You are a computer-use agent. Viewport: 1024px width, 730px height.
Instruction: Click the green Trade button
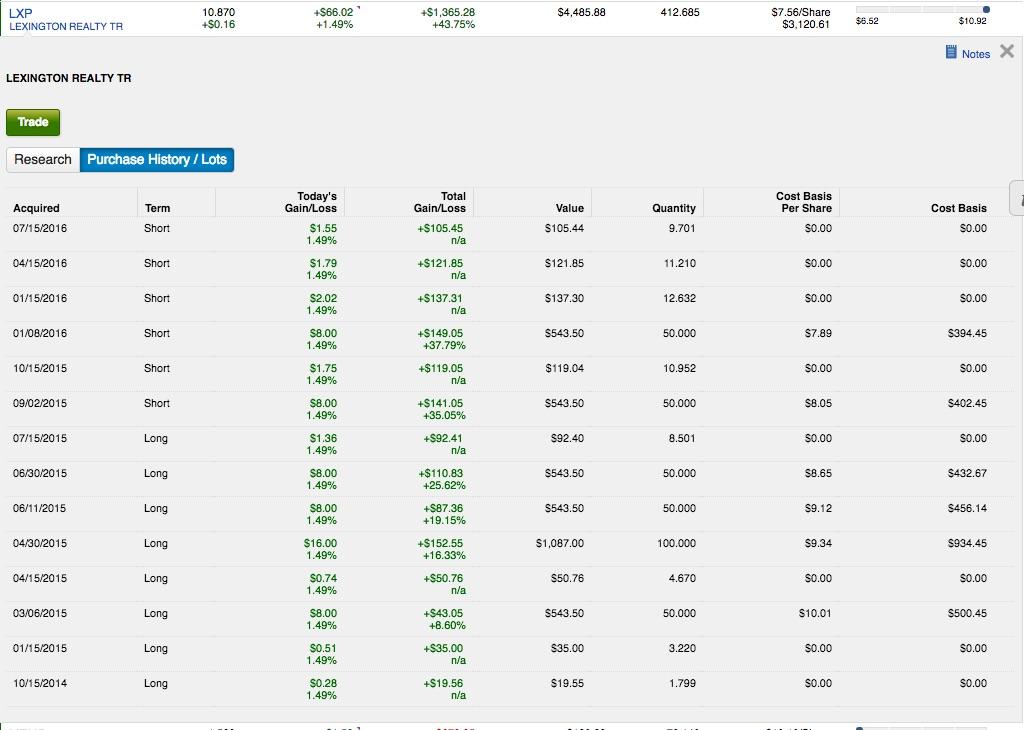33,122
